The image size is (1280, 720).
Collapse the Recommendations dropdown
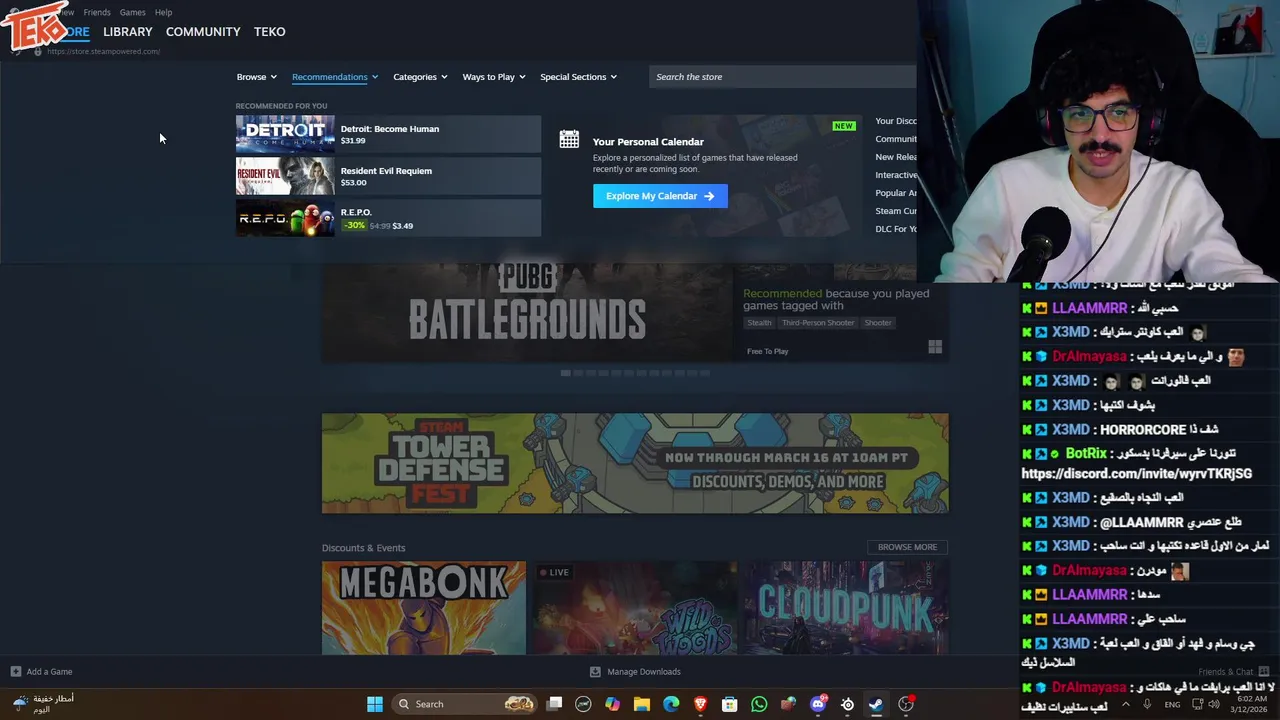pos(335,77)
